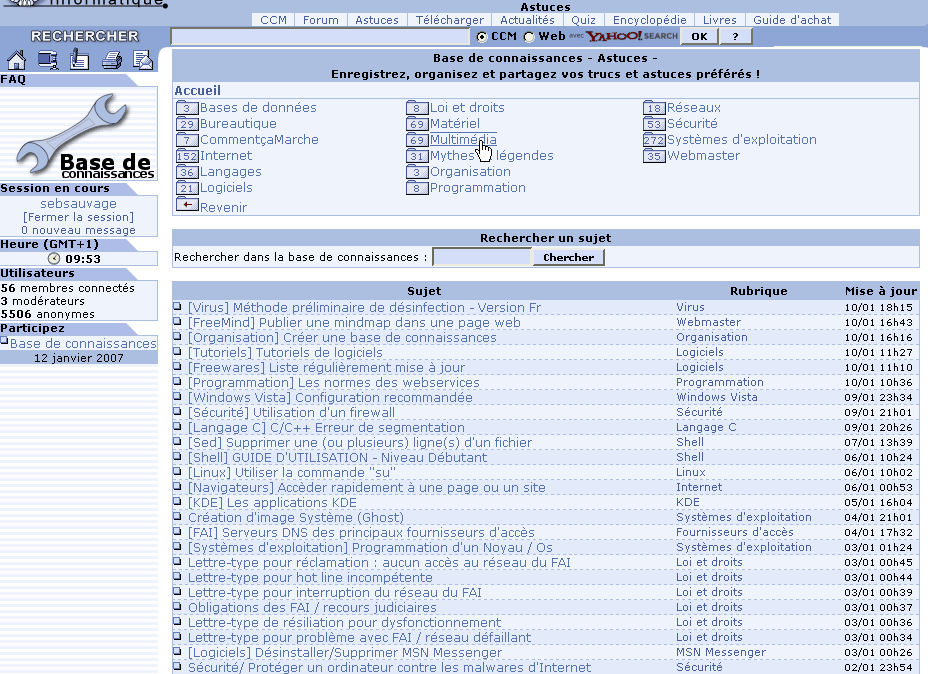928x674 pixels.
Task: Click the printer icon in the sidebar
Action: tap(111, 60)
